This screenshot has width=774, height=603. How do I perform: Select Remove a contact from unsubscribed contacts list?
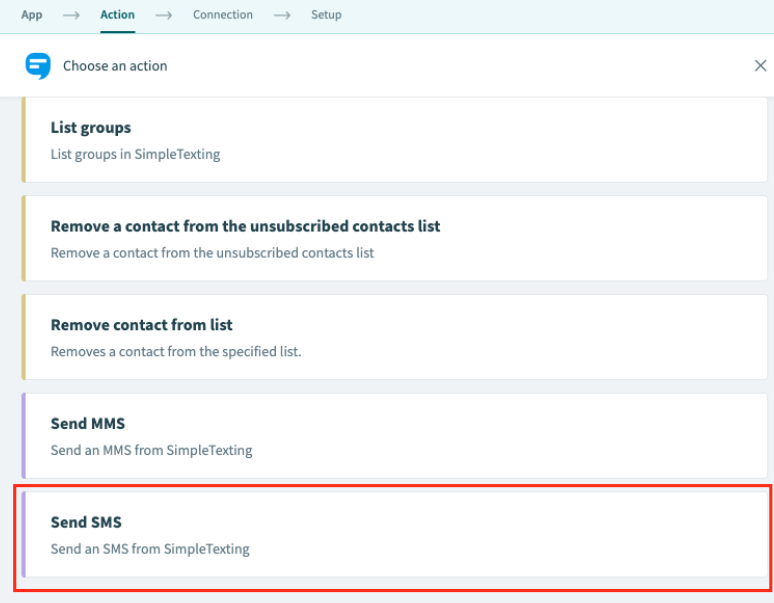394,238
